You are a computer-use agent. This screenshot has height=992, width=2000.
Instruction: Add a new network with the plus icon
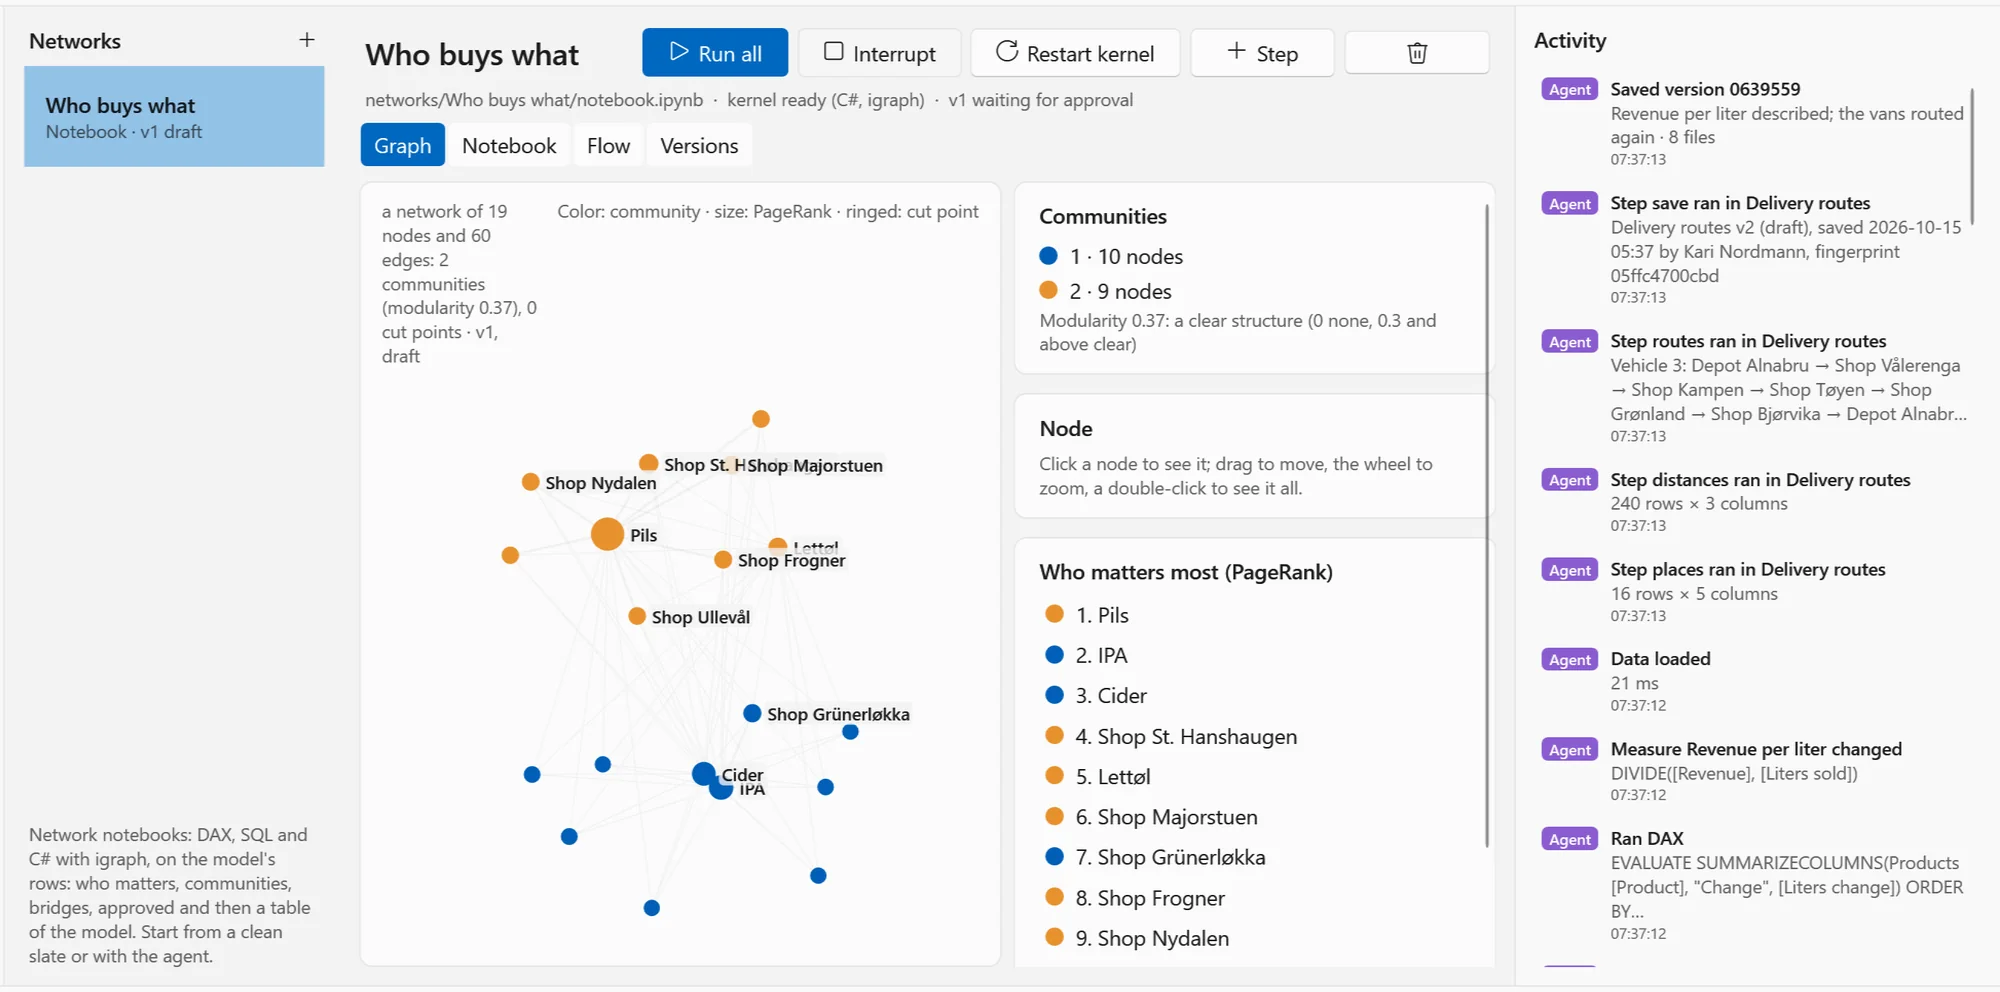click(307, 40)
